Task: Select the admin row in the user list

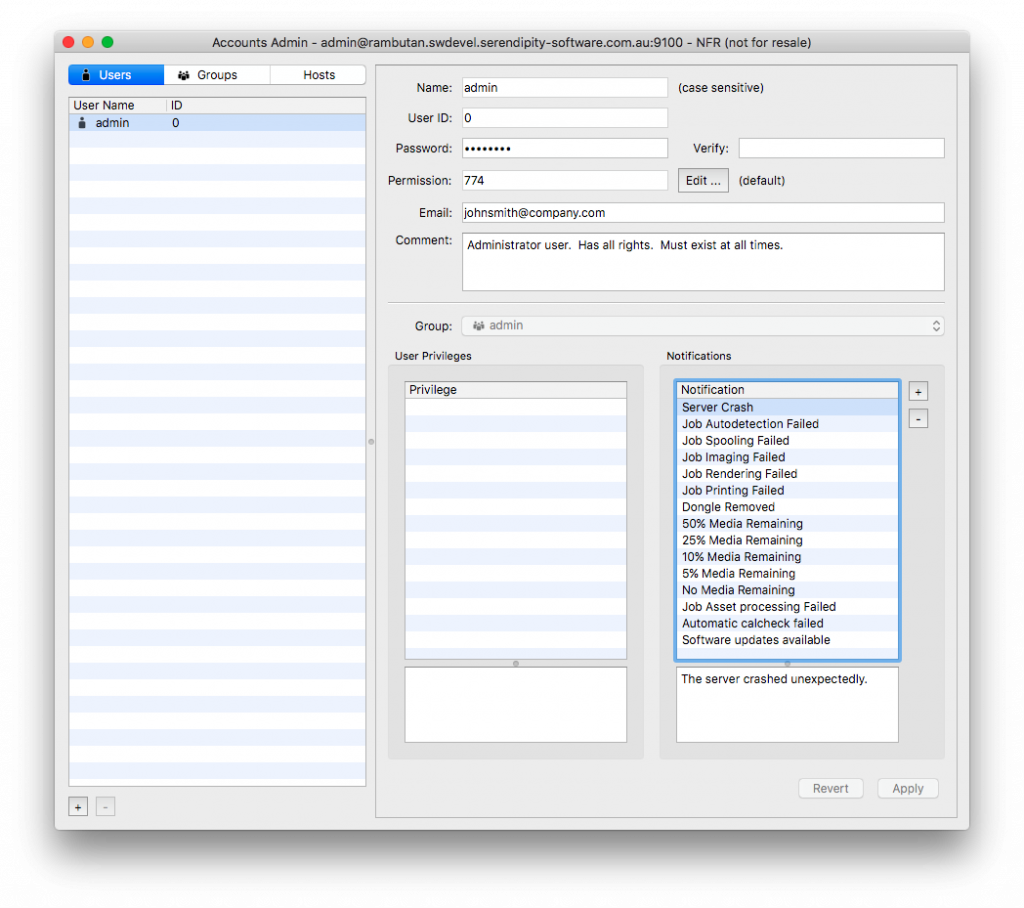Action: (x=150, y=122)
